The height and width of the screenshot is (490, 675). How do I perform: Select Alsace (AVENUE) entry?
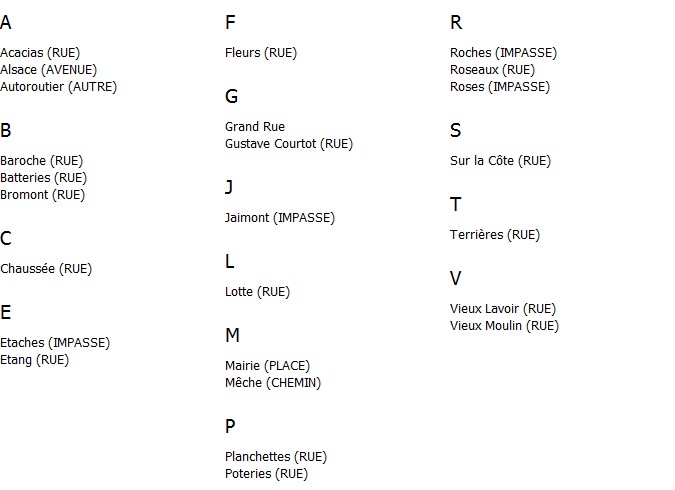click(49, 70)
